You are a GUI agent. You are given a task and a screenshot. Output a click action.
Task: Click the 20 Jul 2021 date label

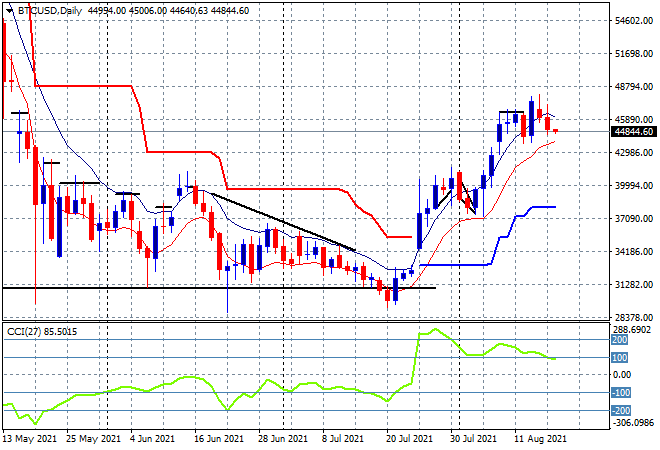(x=409, y=439)
